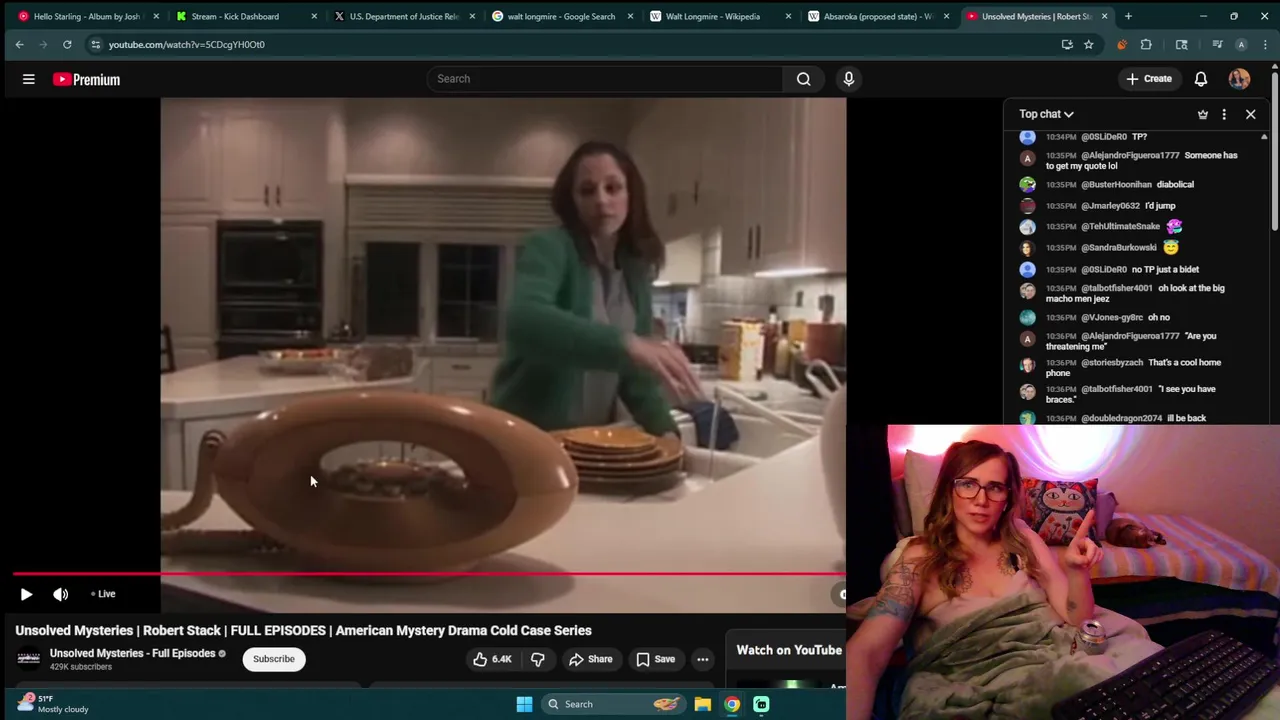Click the YouTube search magnifier button

pos(803,79)
